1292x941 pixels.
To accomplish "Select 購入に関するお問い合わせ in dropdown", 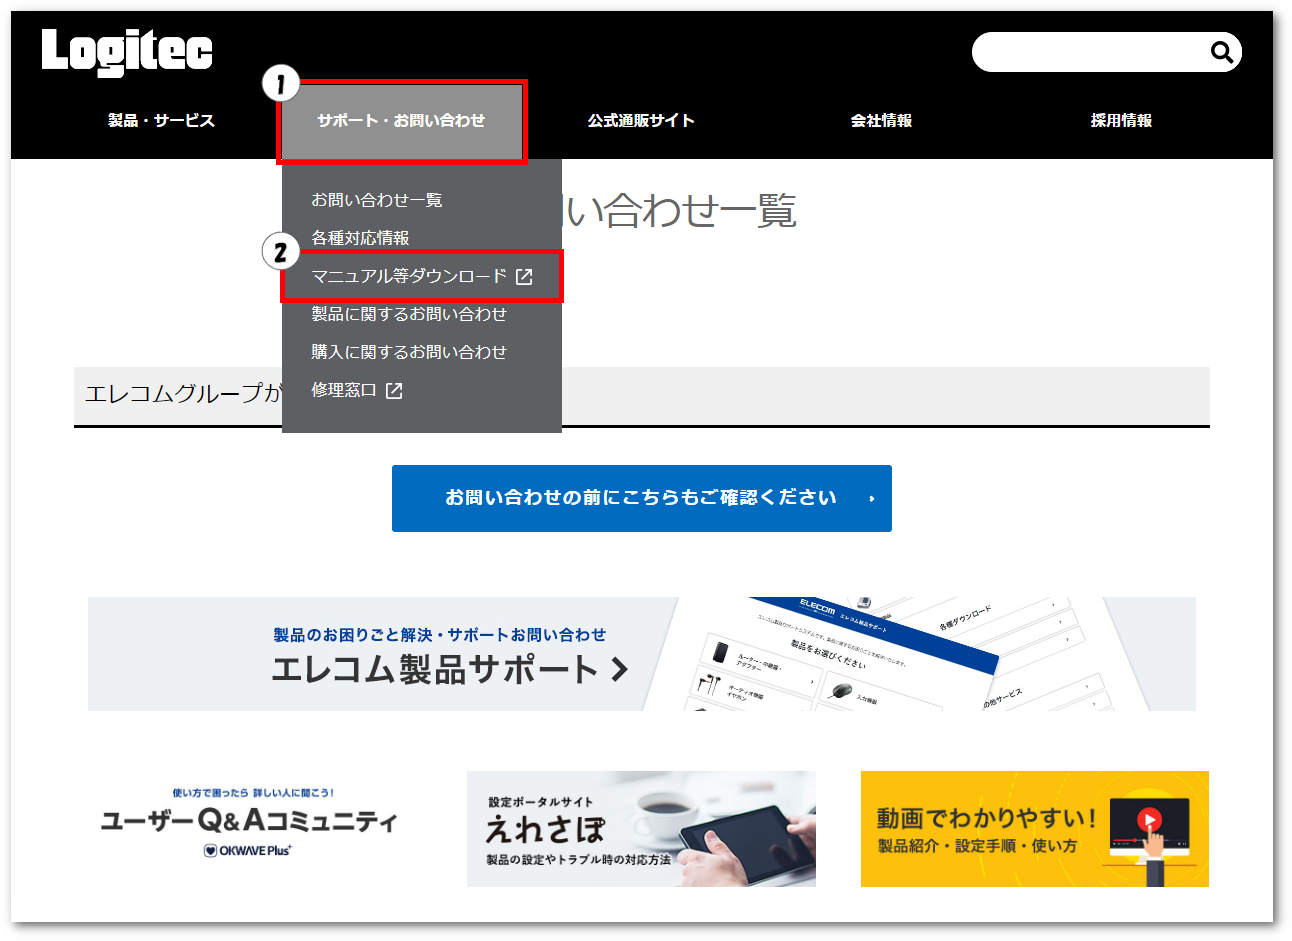I will pyautogui.click(x=409, y=352).
